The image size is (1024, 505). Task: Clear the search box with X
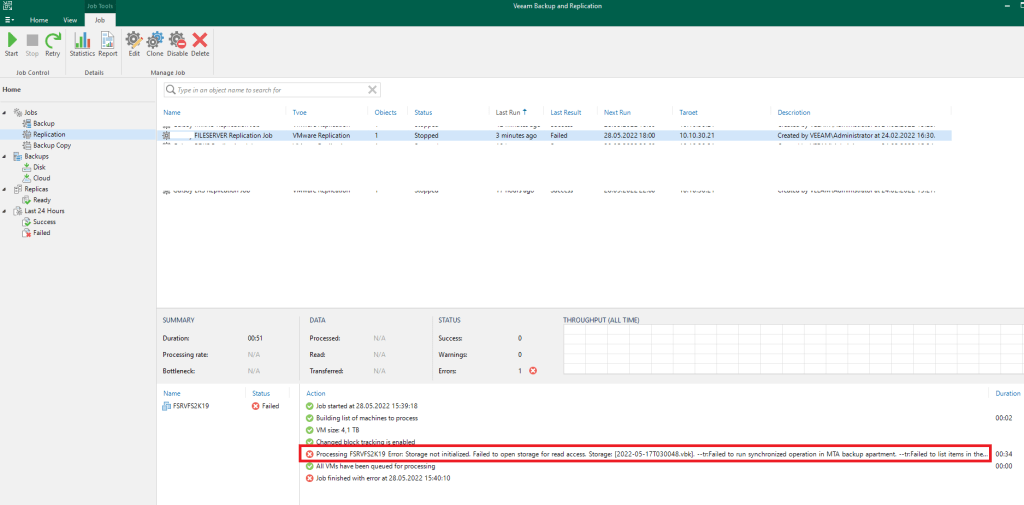[x=373, y=90]
